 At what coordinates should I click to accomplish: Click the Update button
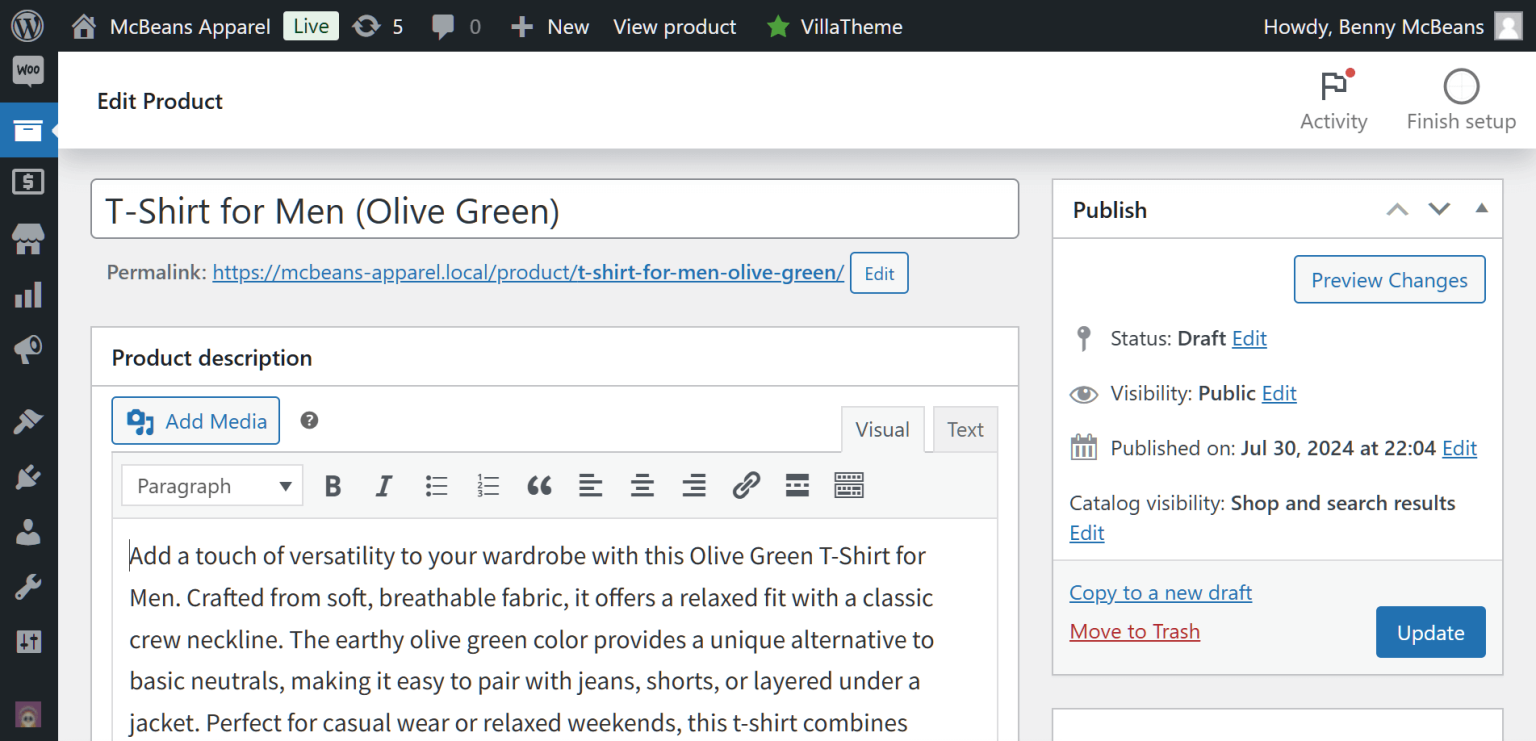(1430, 633)
